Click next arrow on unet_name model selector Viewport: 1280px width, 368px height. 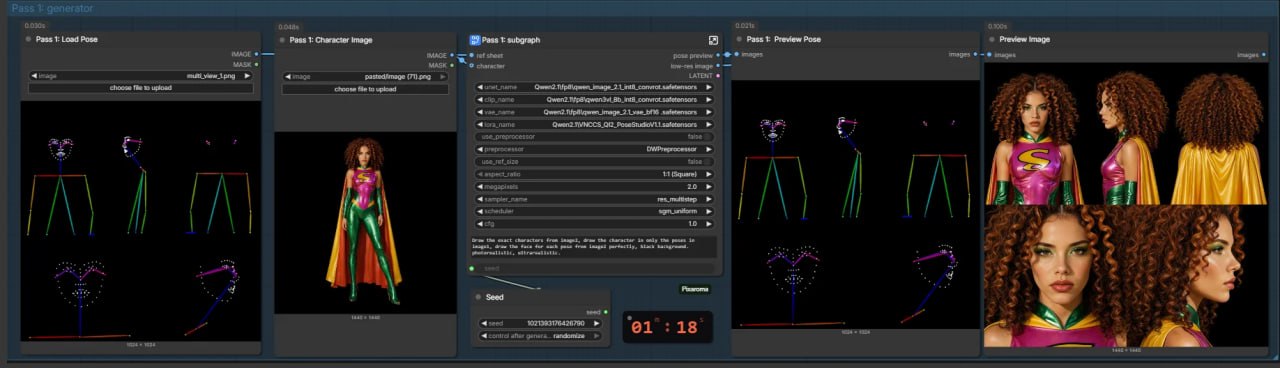tap(709, 87)
